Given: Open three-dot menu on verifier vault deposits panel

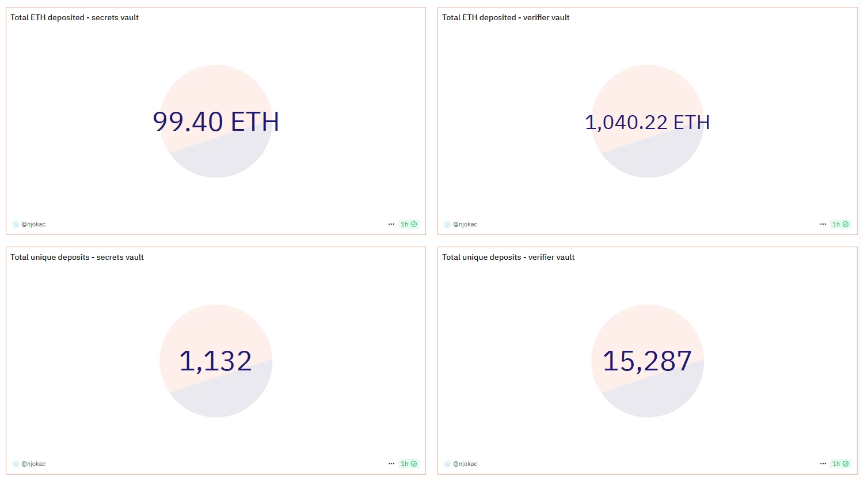Looking at the screenshot, I should pos(823,463).
